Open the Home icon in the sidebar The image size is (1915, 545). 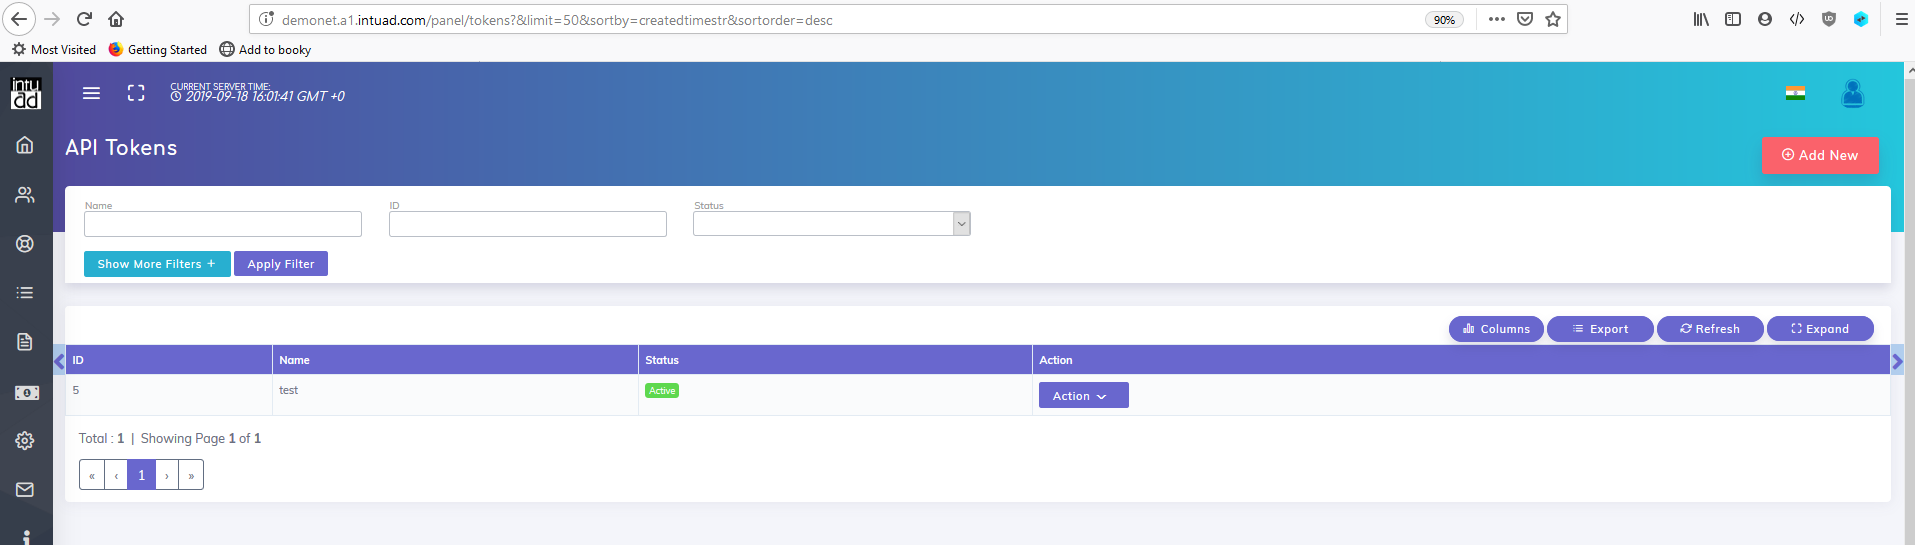(25, 145)
